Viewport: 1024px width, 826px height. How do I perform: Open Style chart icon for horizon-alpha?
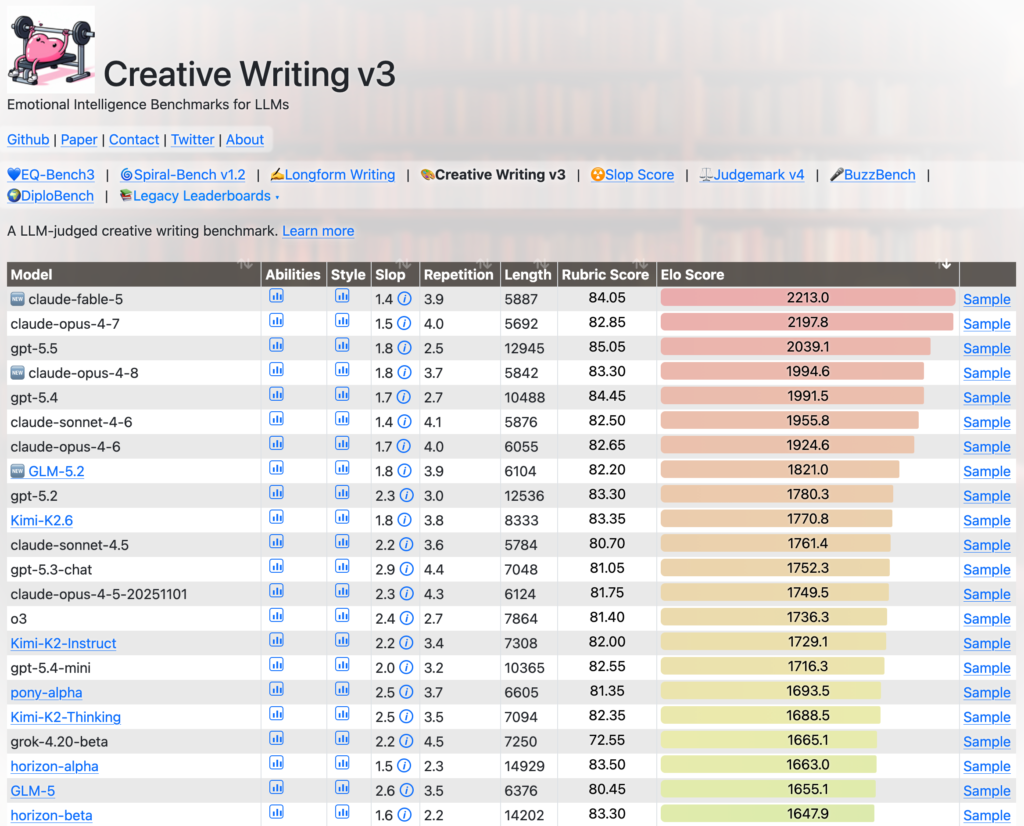tap(342, 763)
